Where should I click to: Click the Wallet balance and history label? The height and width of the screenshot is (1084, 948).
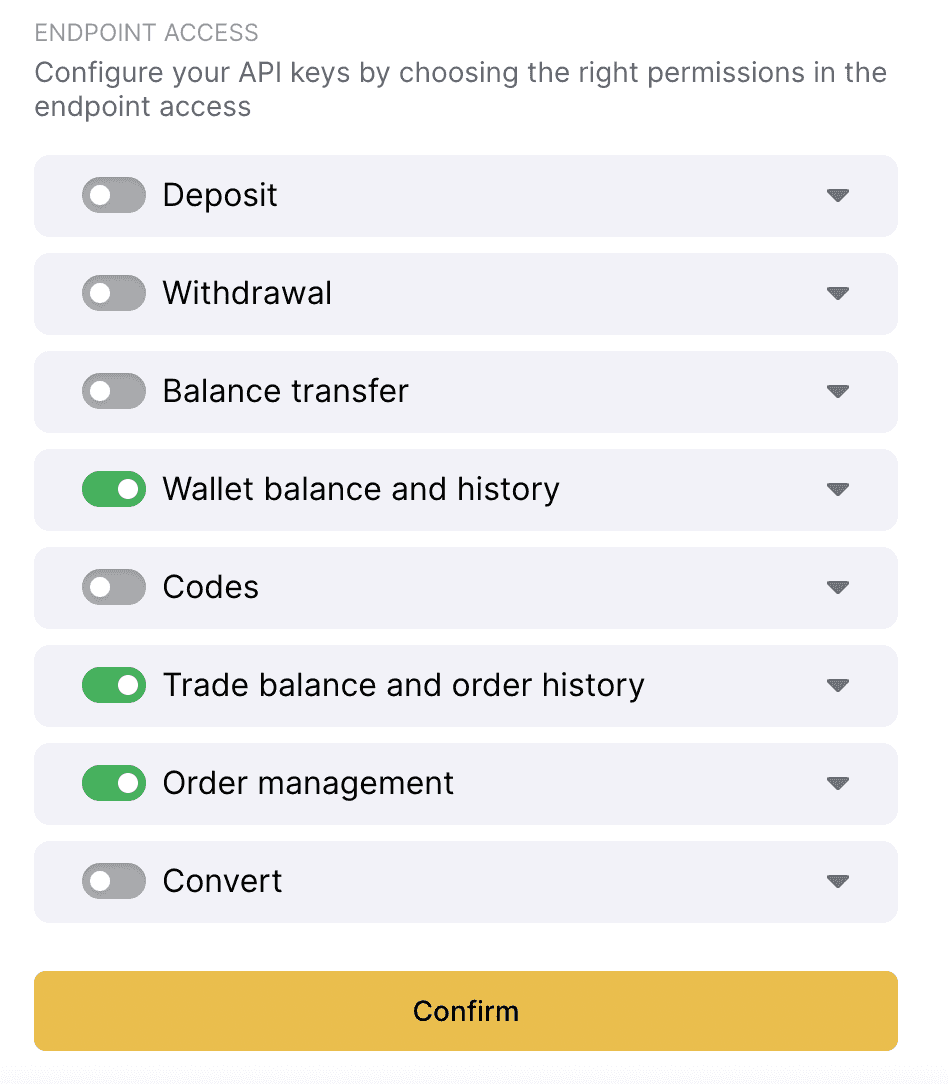click(361, 489)
